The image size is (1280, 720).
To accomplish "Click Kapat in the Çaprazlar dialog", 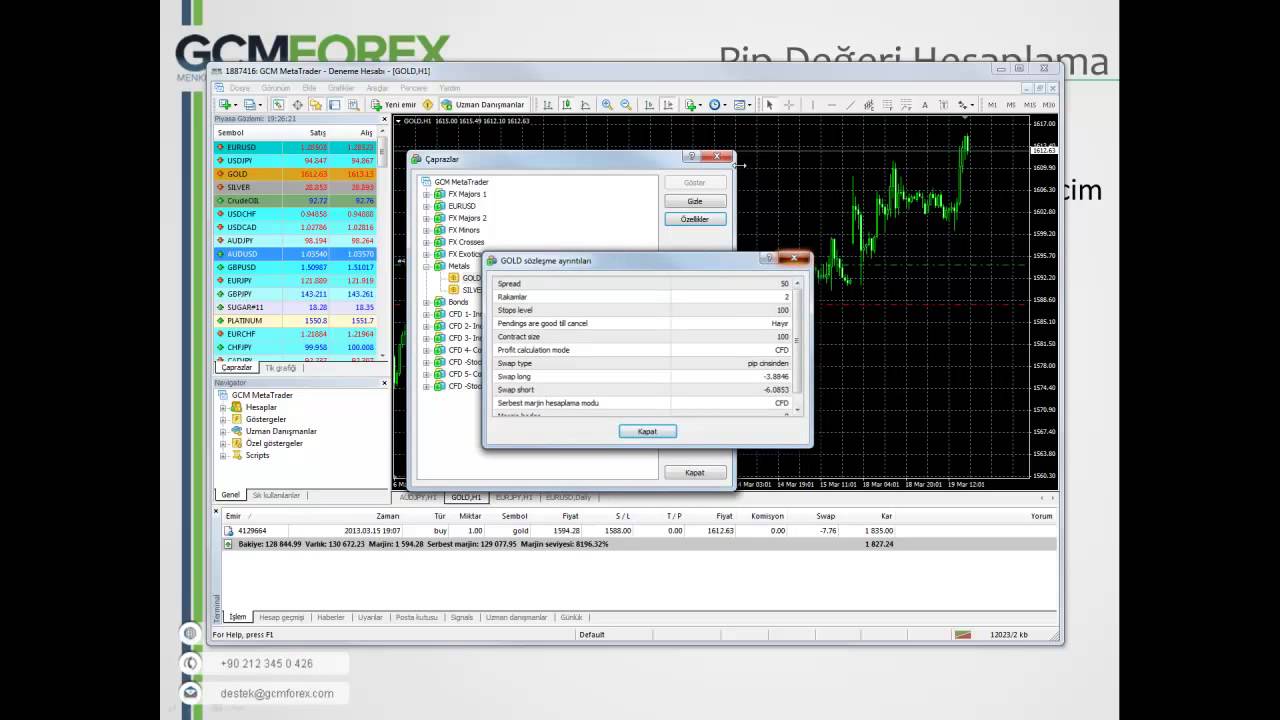I will (695, 472).
